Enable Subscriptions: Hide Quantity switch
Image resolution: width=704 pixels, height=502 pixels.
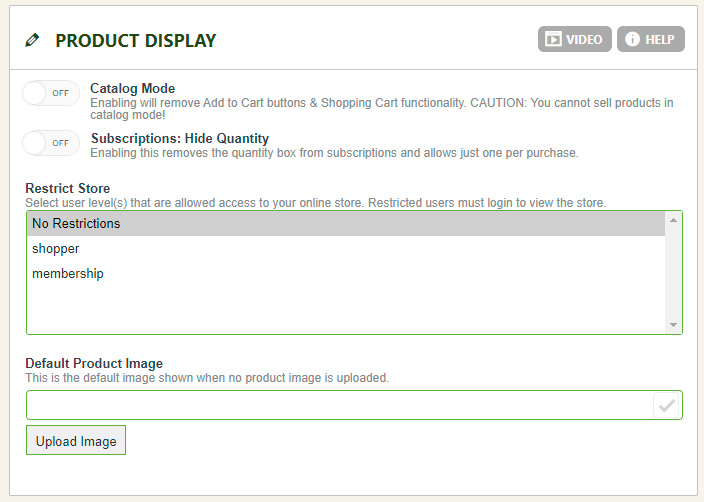50,143
